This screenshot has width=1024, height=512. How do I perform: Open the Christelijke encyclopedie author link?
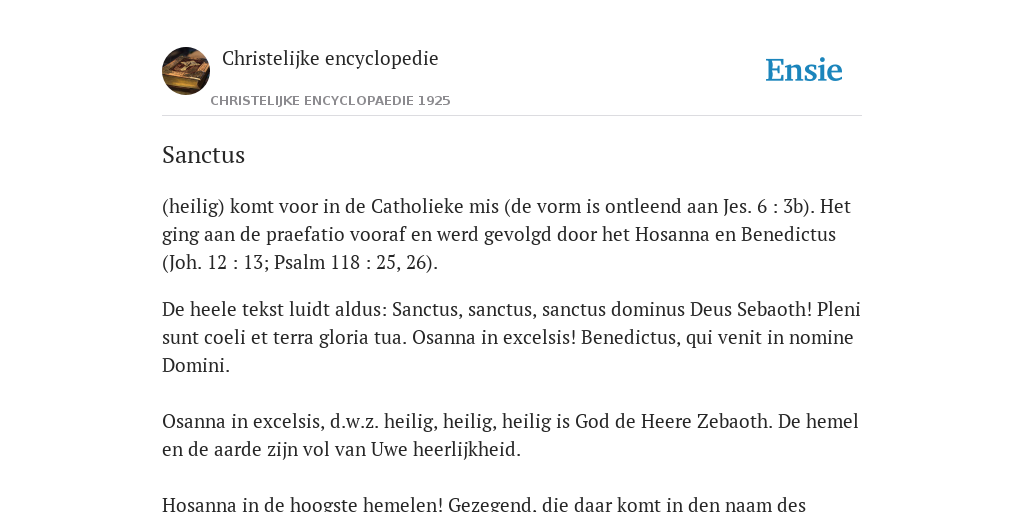click(x=330, y=58)
